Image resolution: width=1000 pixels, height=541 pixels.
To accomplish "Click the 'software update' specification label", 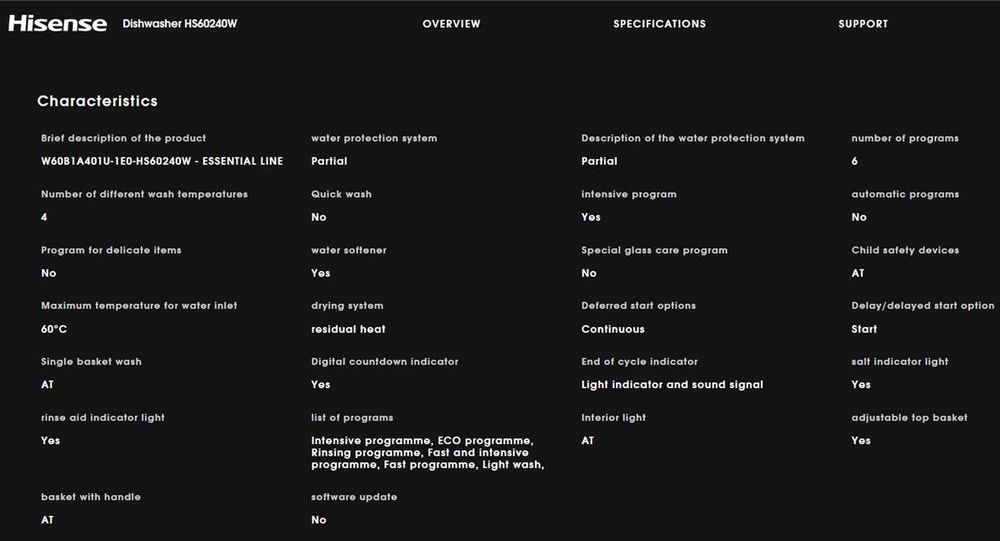I will click(x=354, y=497).
